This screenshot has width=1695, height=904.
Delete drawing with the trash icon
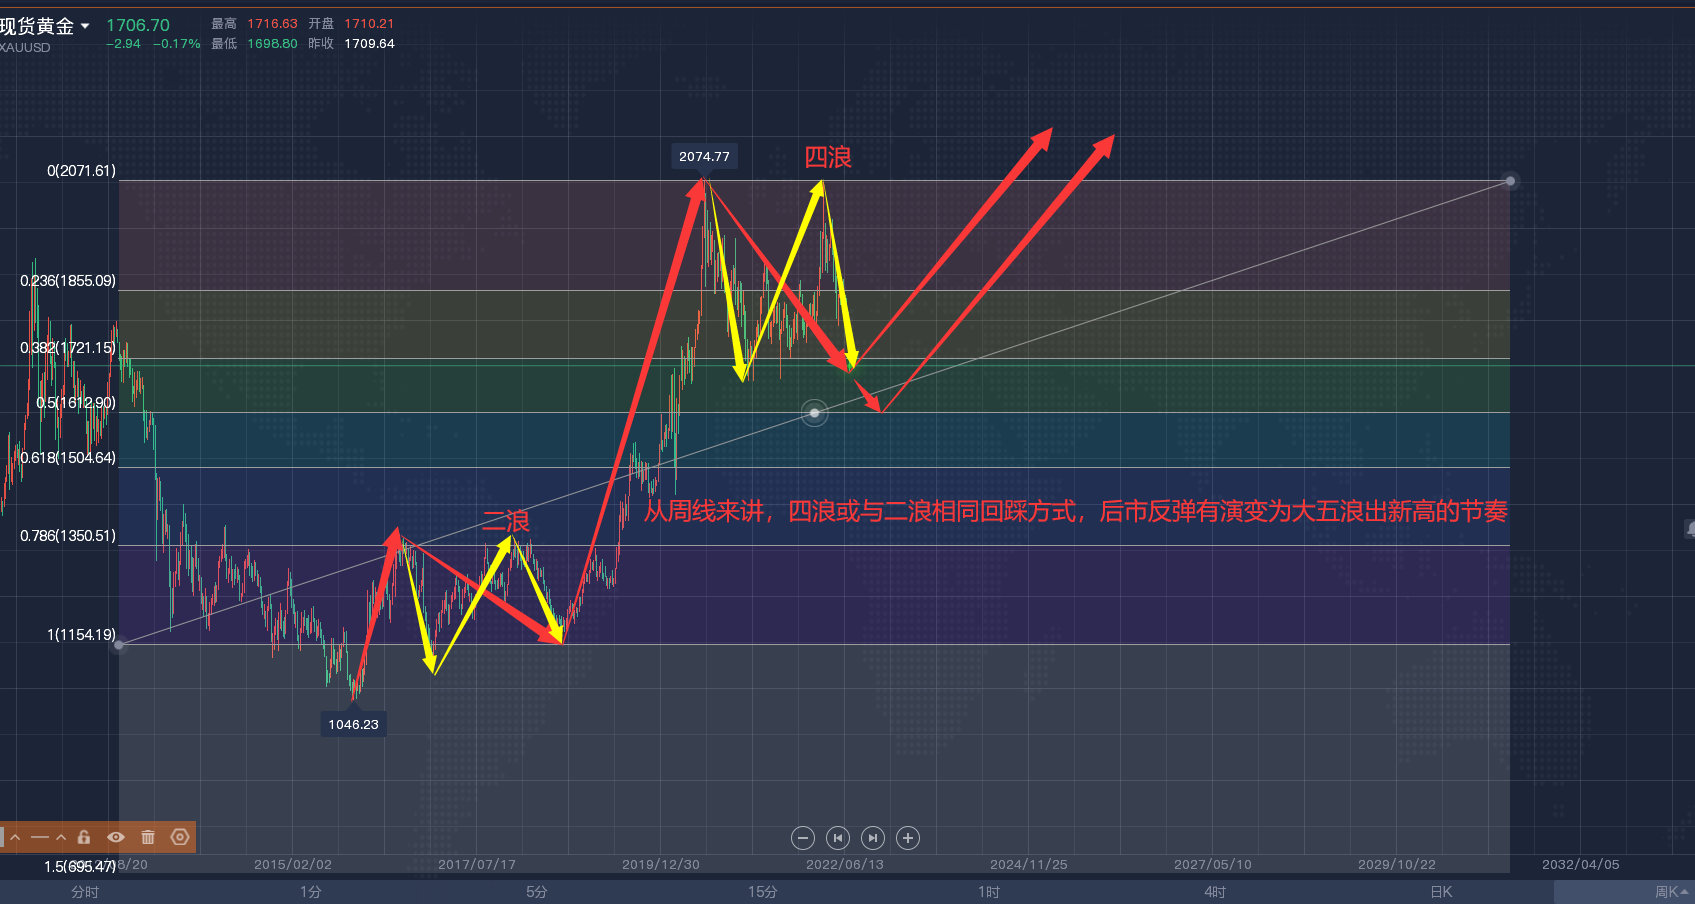[x=148, y=837]
